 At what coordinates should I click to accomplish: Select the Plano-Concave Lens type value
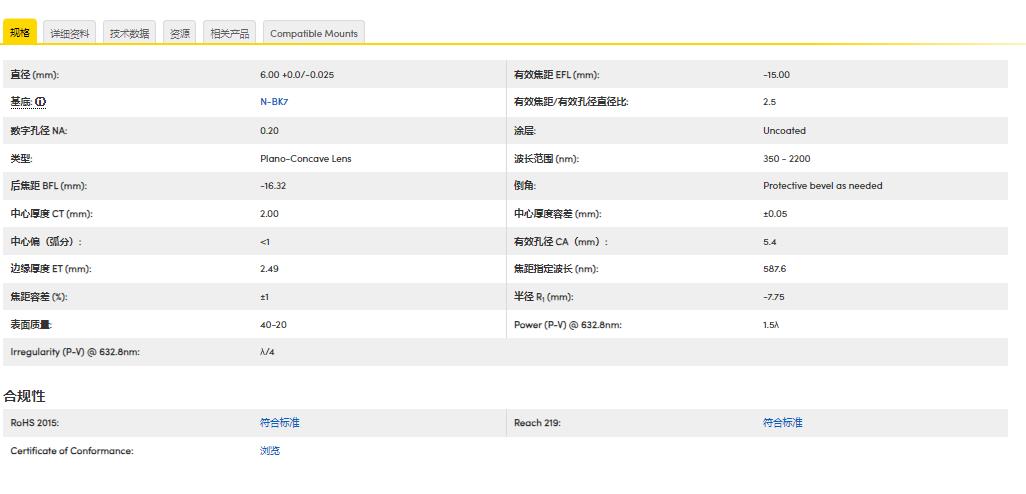pos(305,158)
